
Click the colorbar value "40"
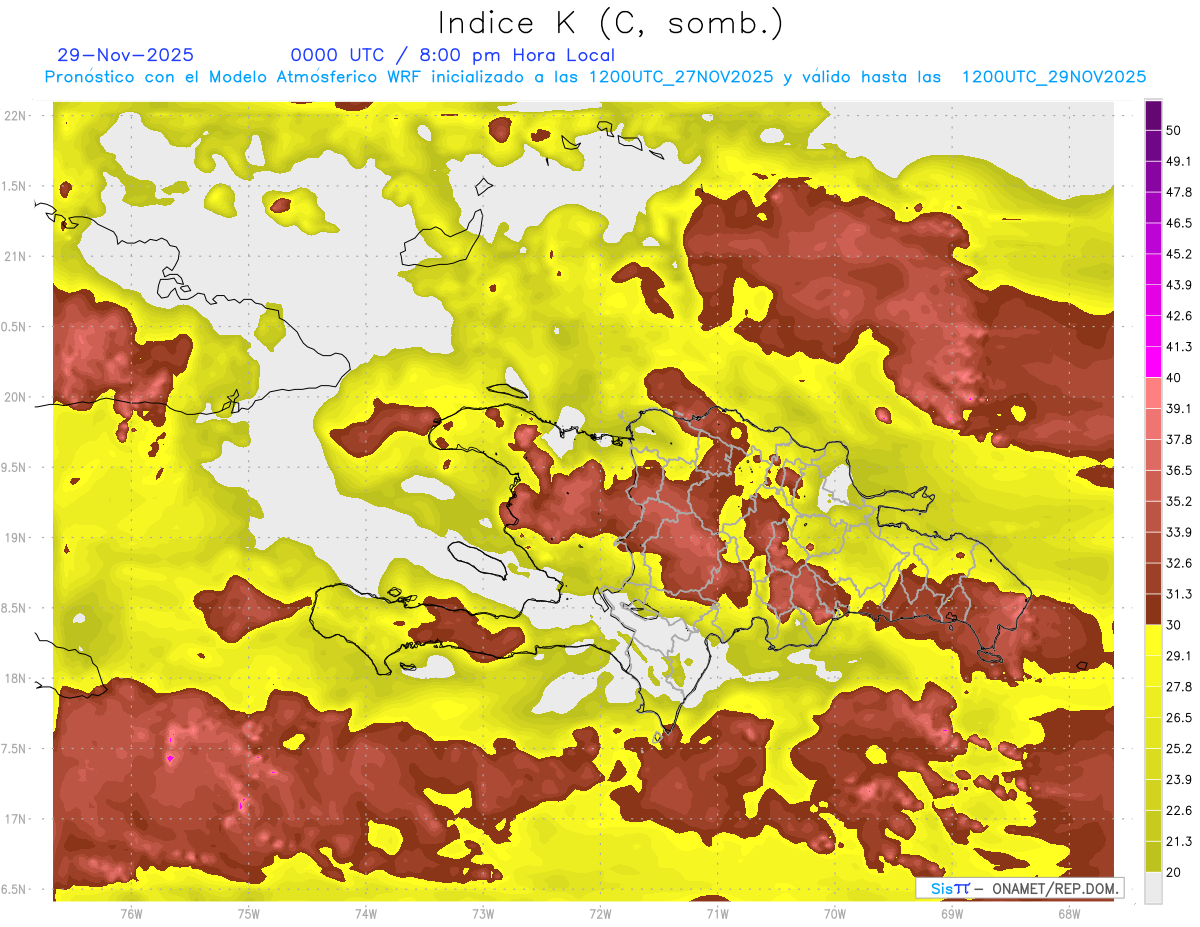(1174, 378)
